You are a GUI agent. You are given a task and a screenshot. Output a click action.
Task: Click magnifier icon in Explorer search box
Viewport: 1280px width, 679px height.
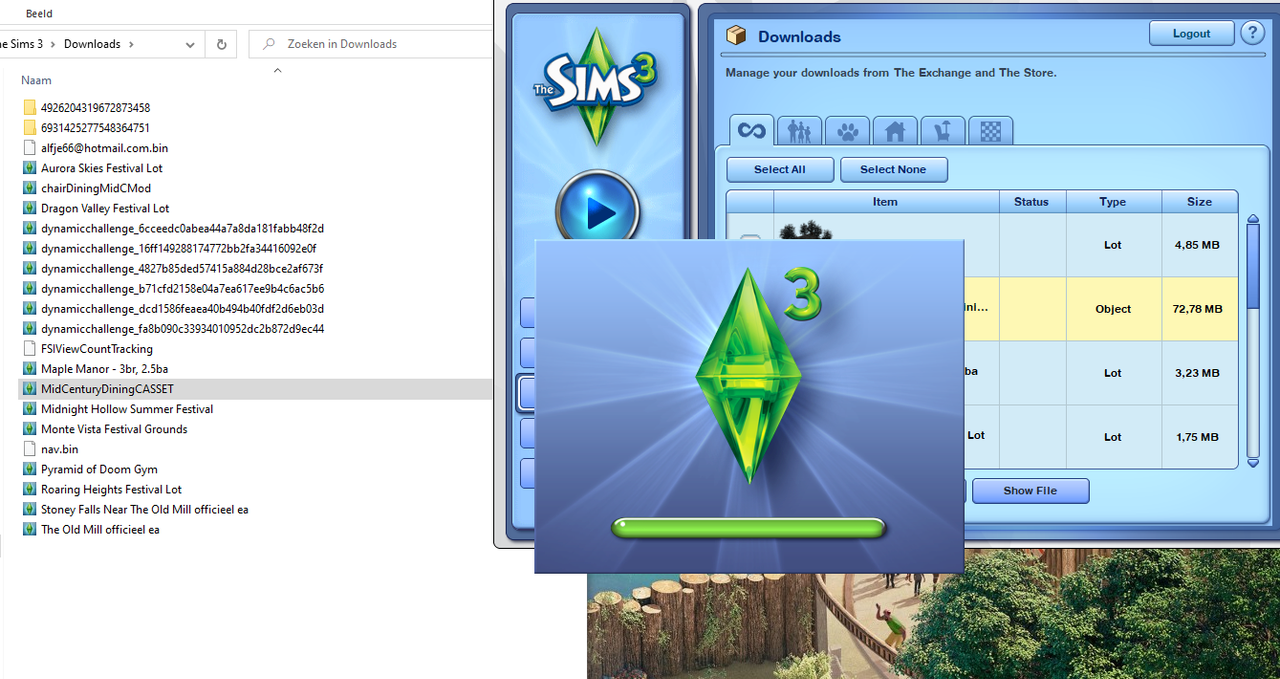coord(268,44)
